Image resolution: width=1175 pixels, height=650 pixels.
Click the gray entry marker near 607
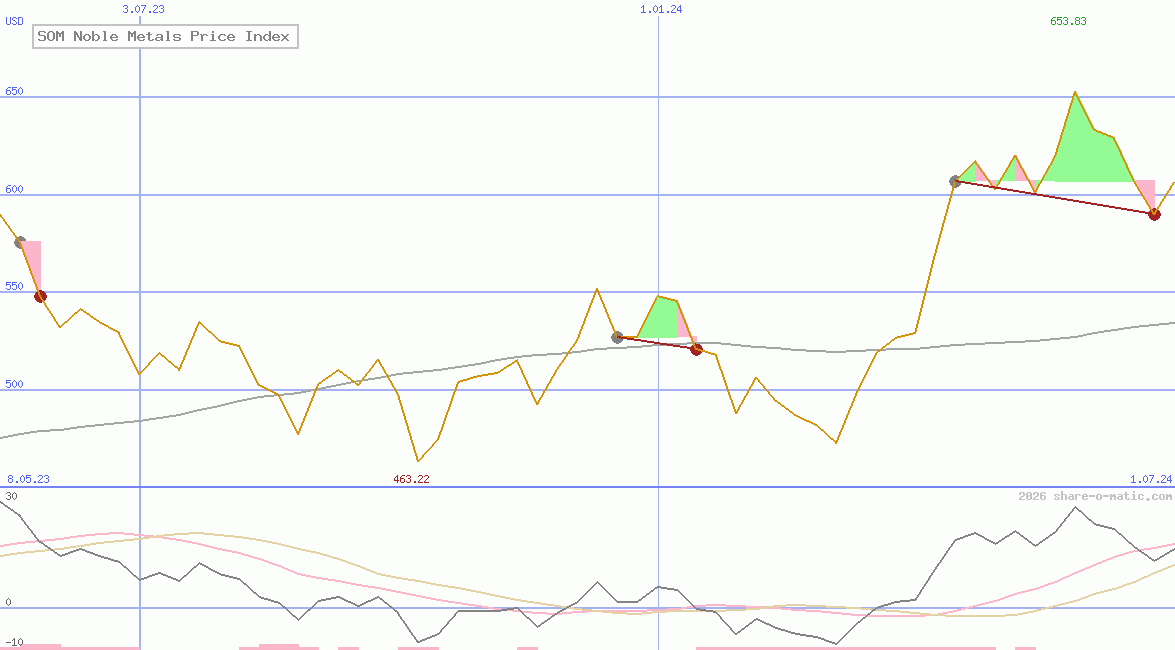(x=955, y=181)
